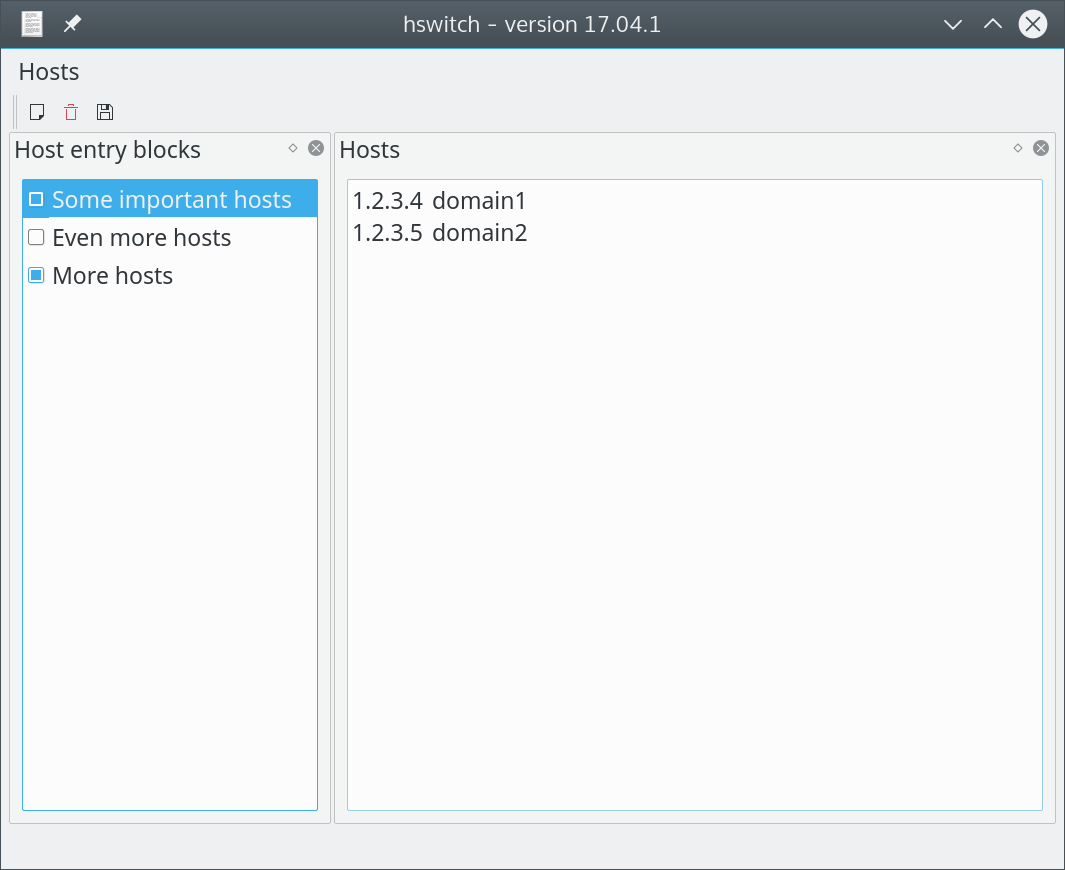Select the 'More hosts' block
Screen dimensions: 1065x870
(x=112, y=275)
